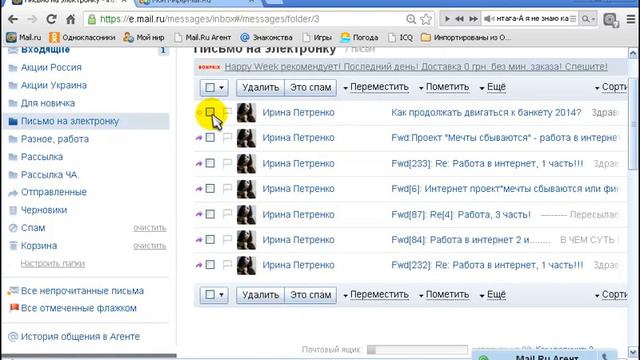Skip to the previous track in music toolbar
This screenshot has width=640, height=360.
(x=459, y=19)
